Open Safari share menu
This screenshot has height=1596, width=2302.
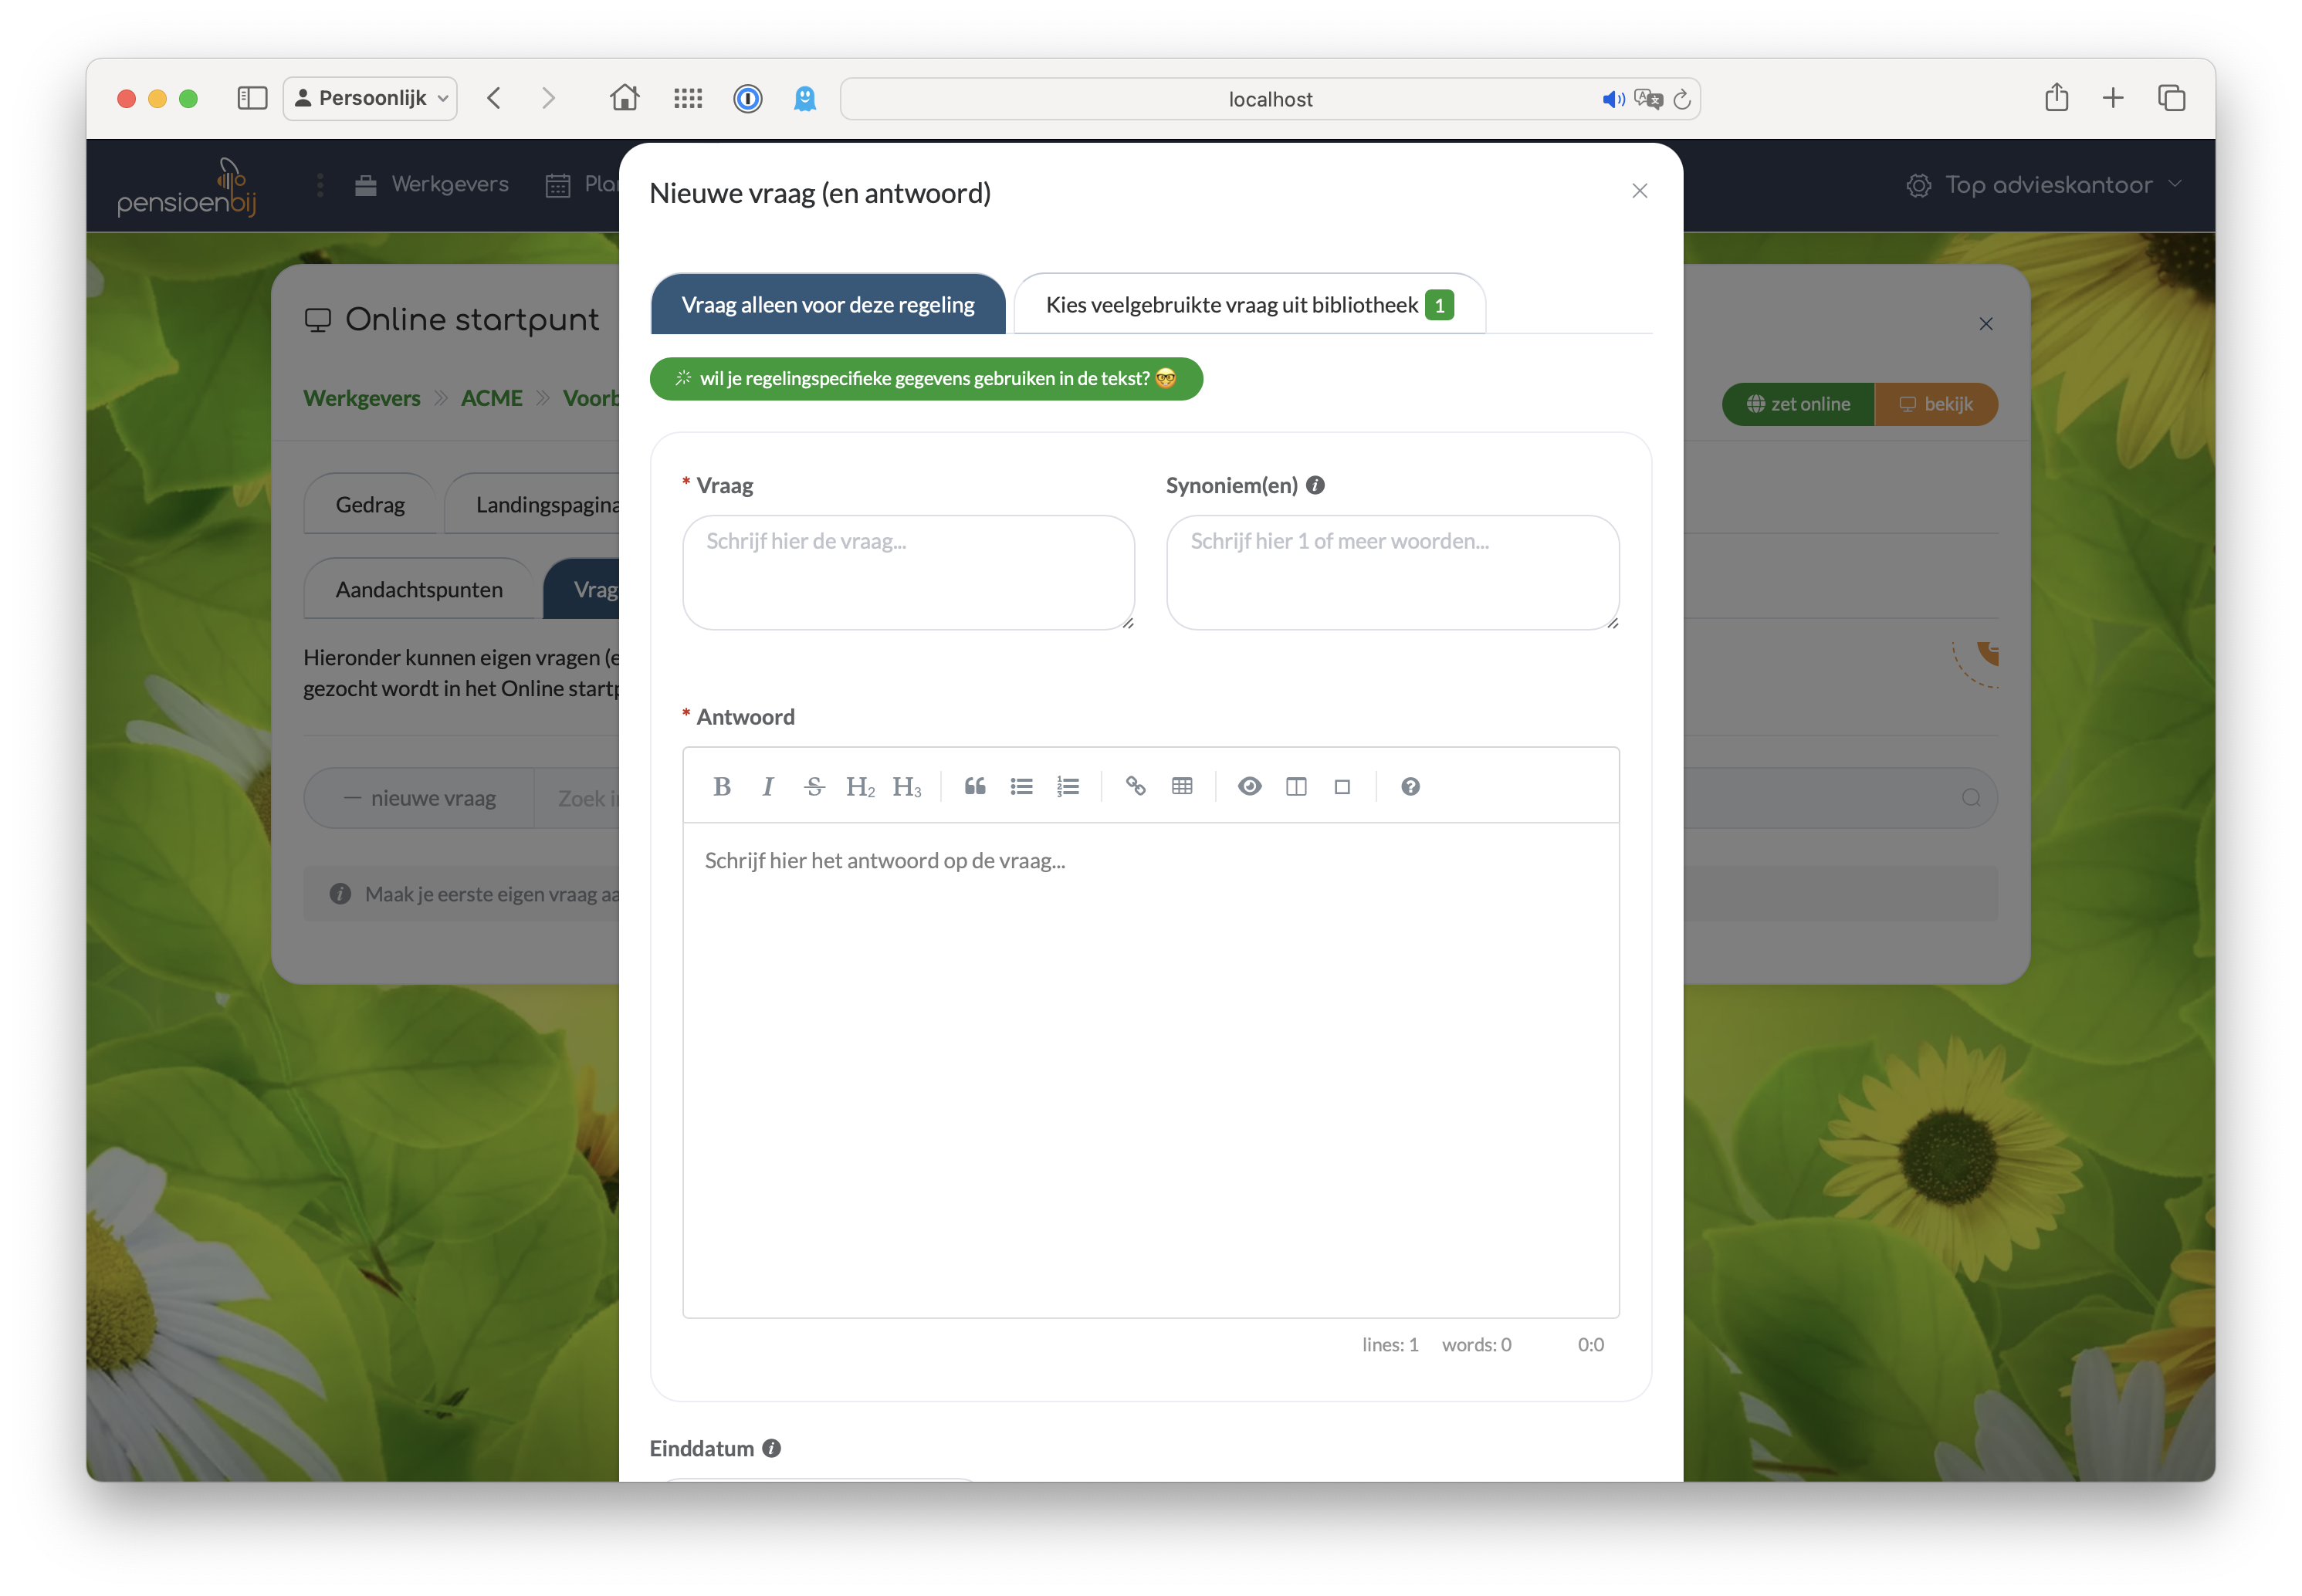click(2057, 97)
